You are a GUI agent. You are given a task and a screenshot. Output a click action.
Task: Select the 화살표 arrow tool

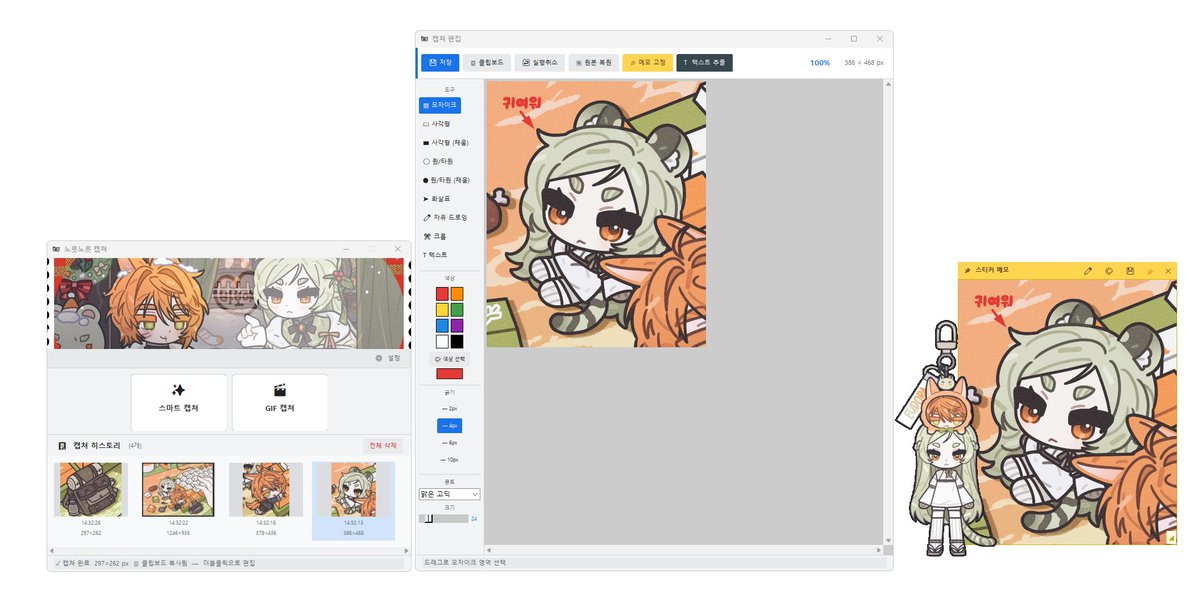pyautogui.click(x=437, y=198)
